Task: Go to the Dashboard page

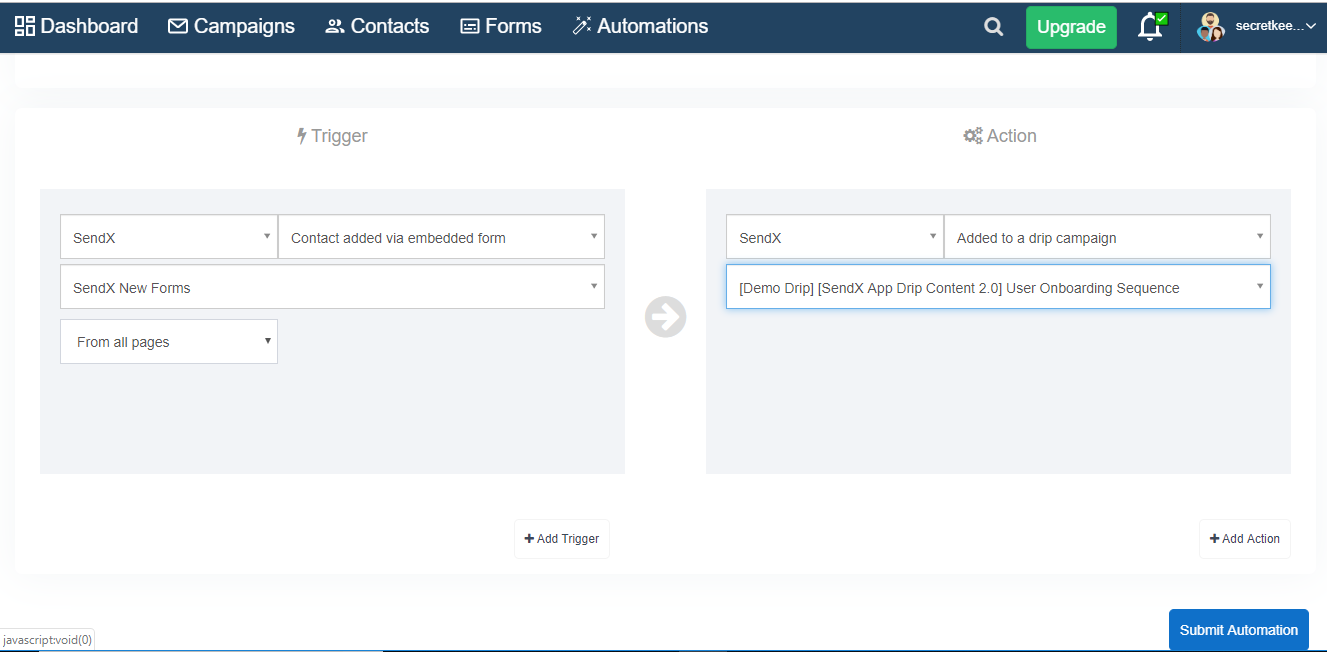Action: (76, 26)
